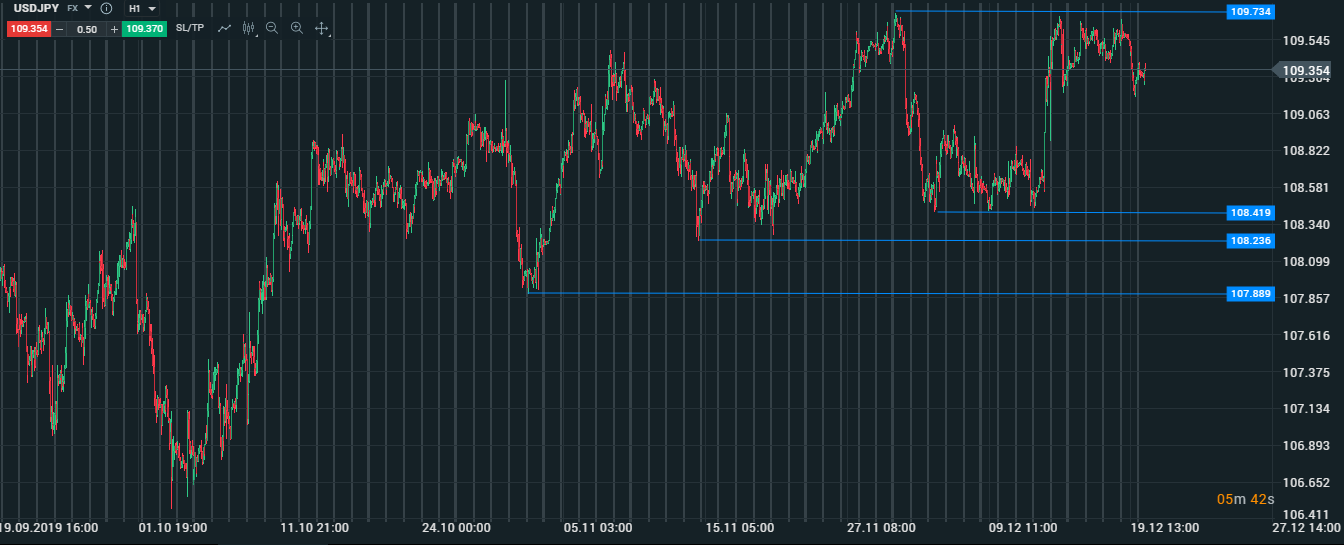Click the 109.063 price axis label
Viewport: 1344px width, 545px height.
point(1306,114)
